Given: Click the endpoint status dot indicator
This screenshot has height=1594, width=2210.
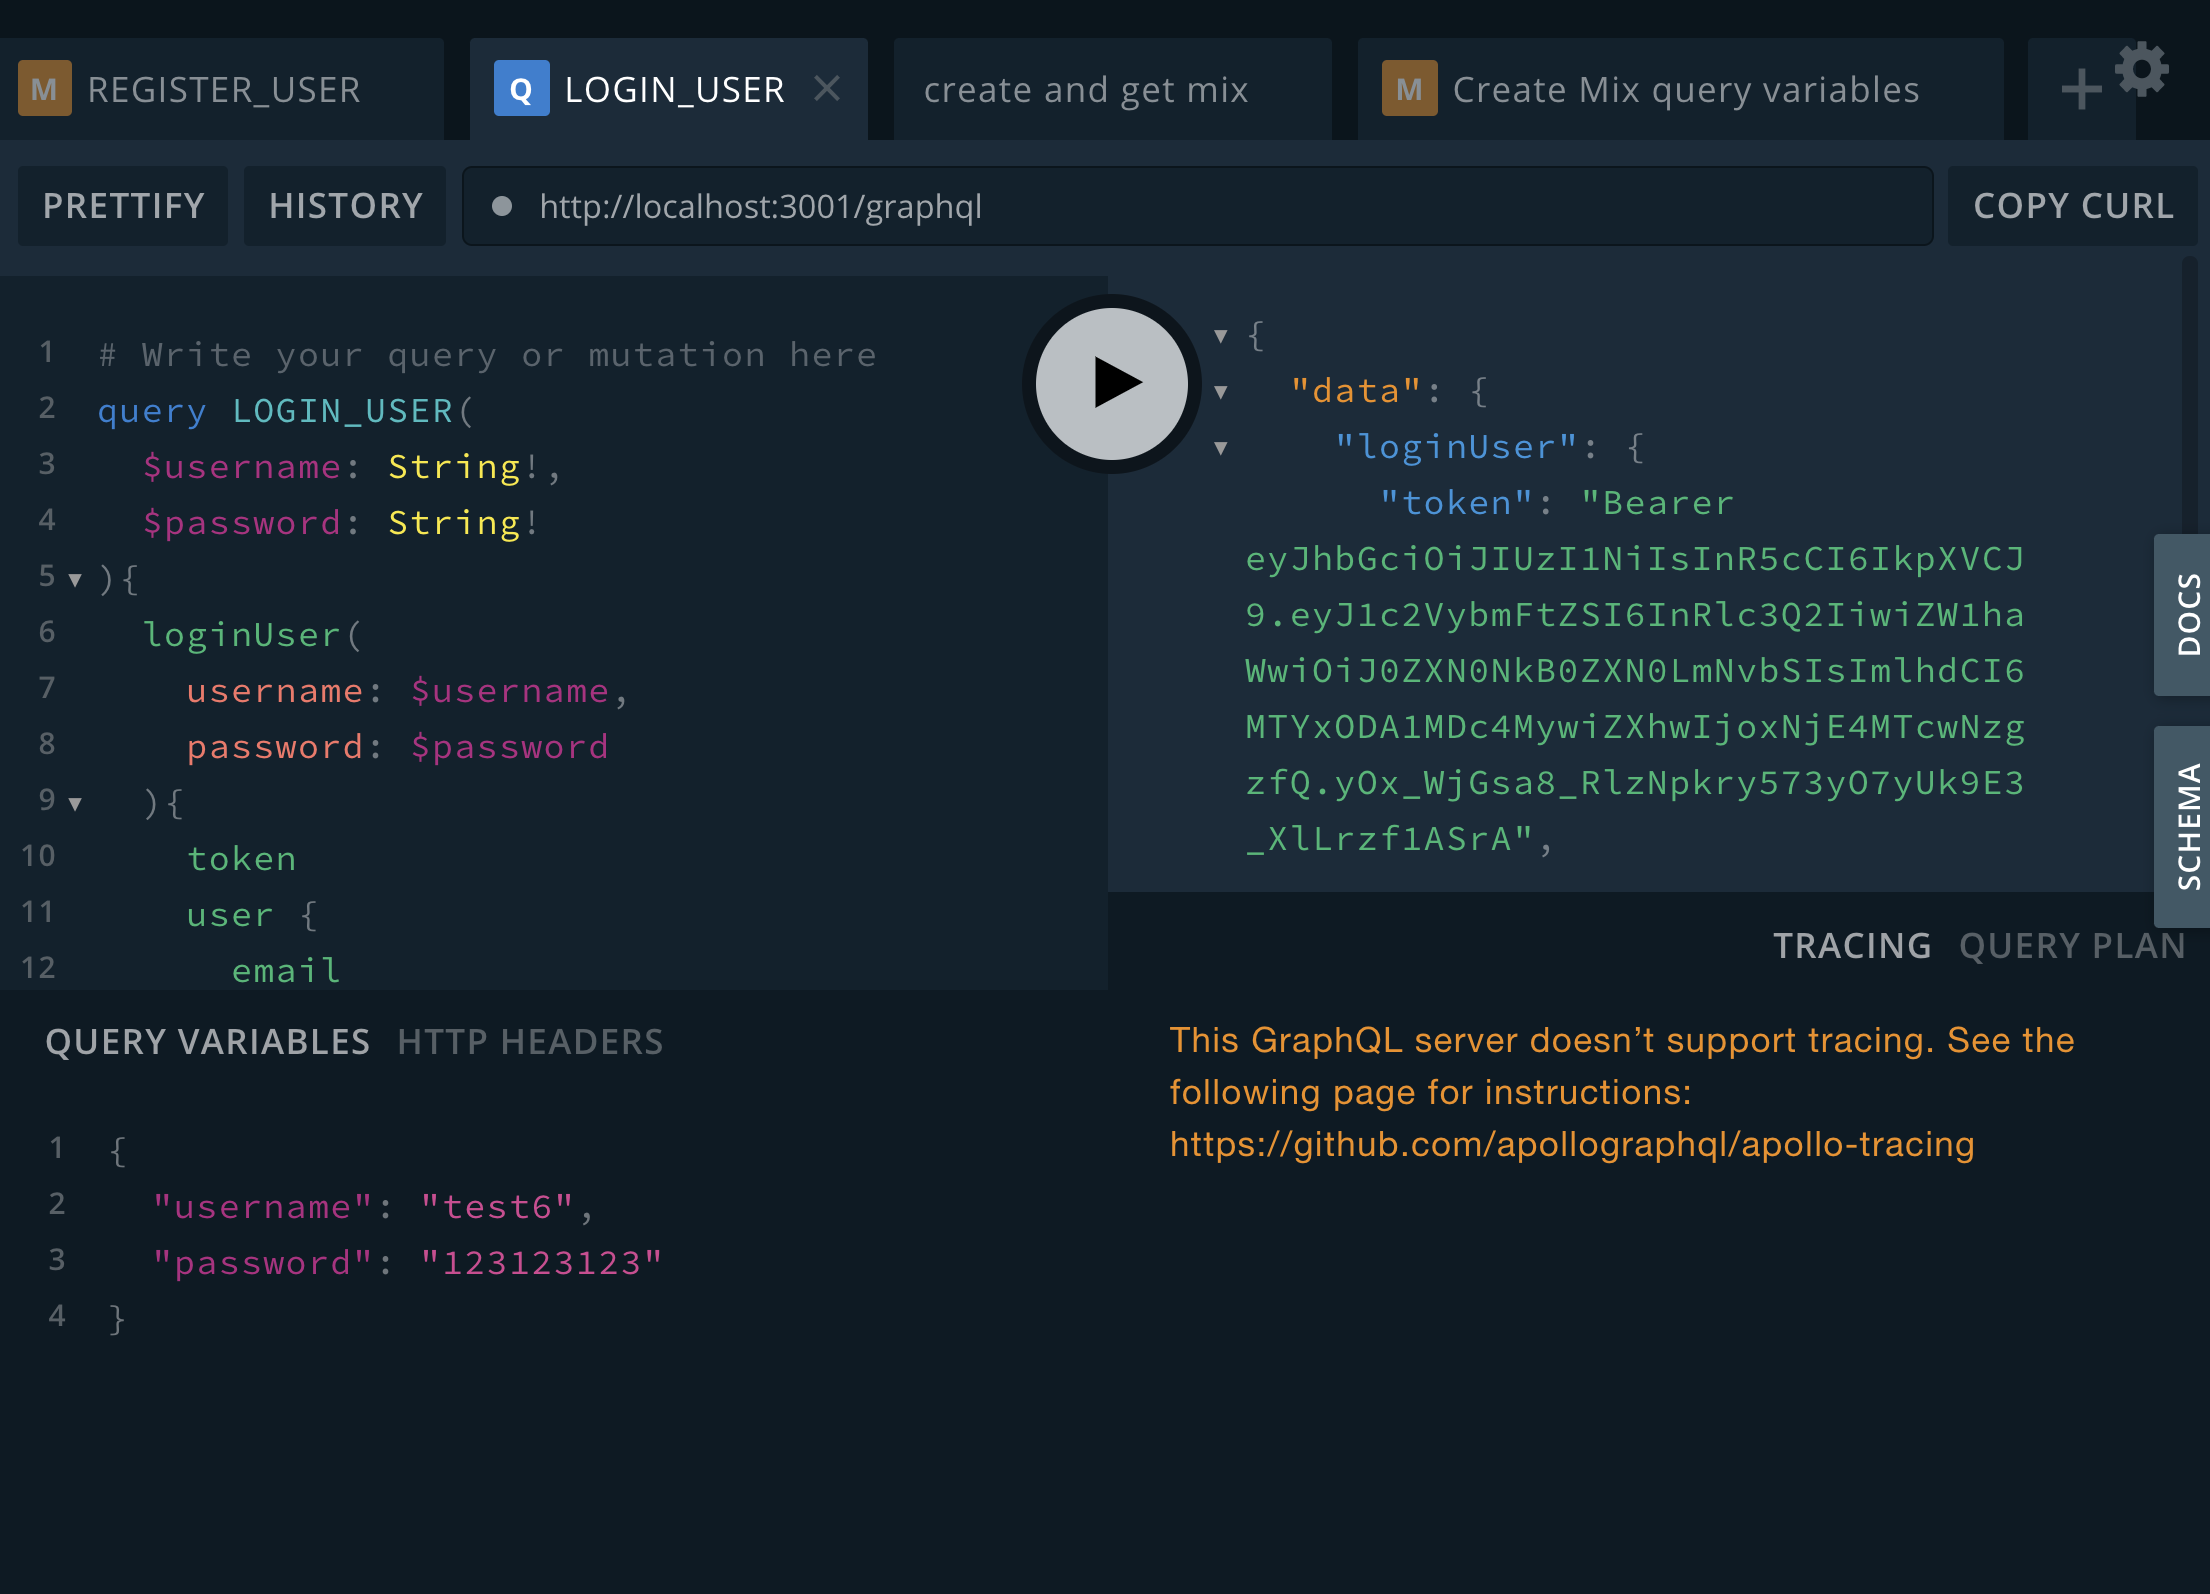Looking at the screenshot, I should point(502,206).
